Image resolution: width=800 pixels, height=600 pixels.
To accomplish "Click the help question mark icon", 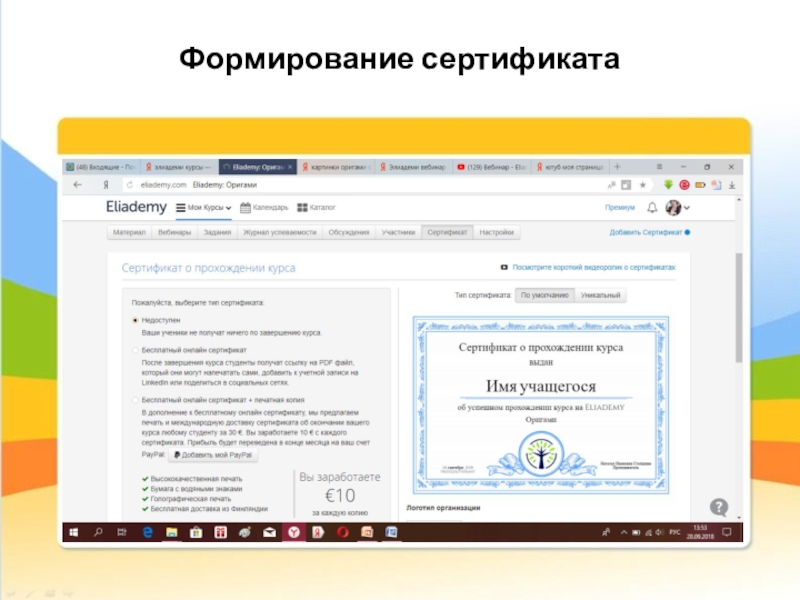I will point(718,506).
